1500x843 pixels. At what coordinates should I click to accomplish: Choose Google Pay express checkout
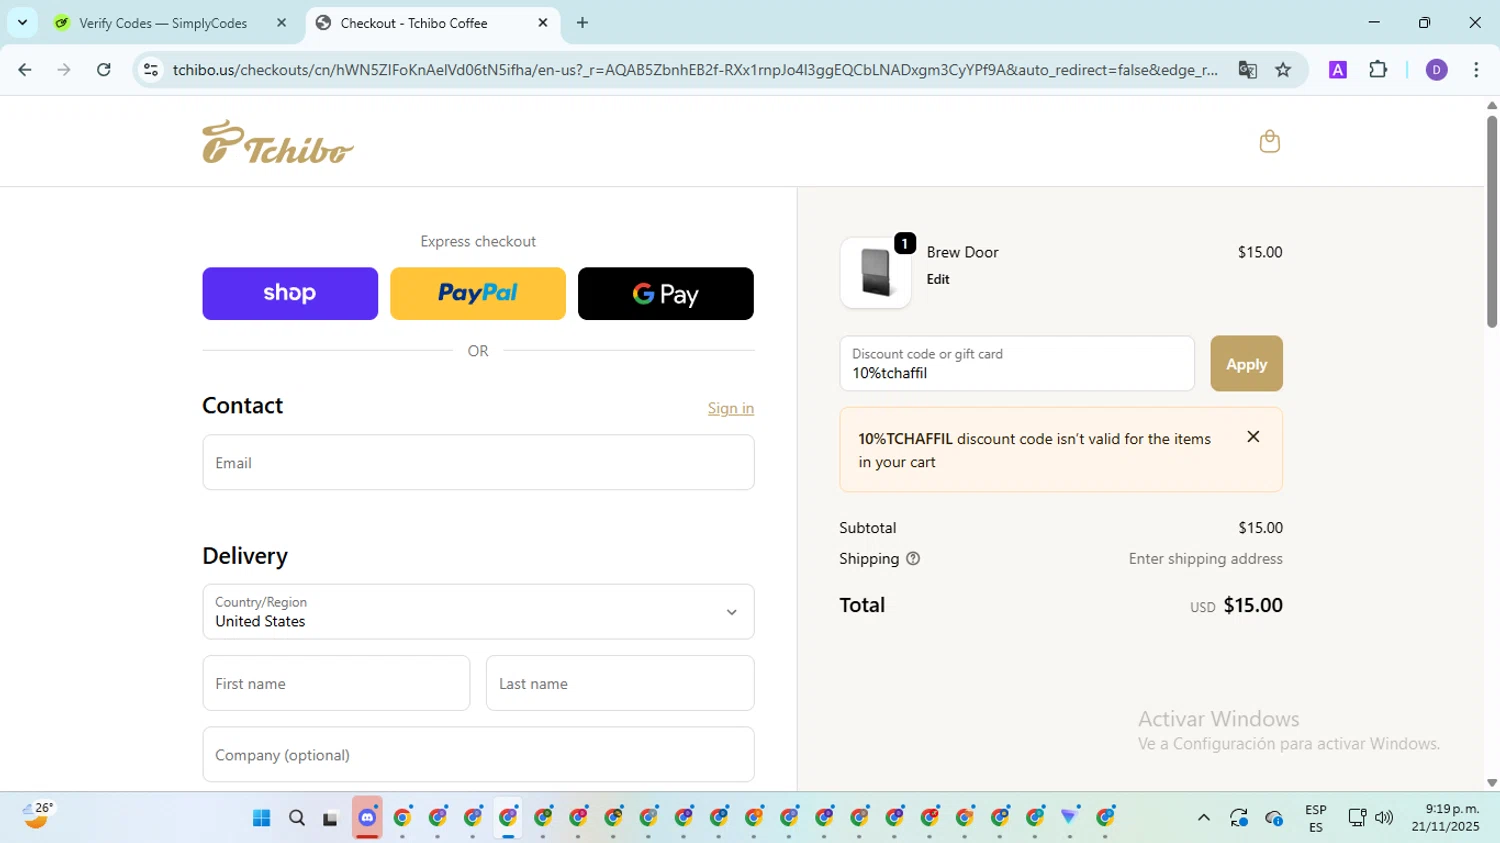666,293
